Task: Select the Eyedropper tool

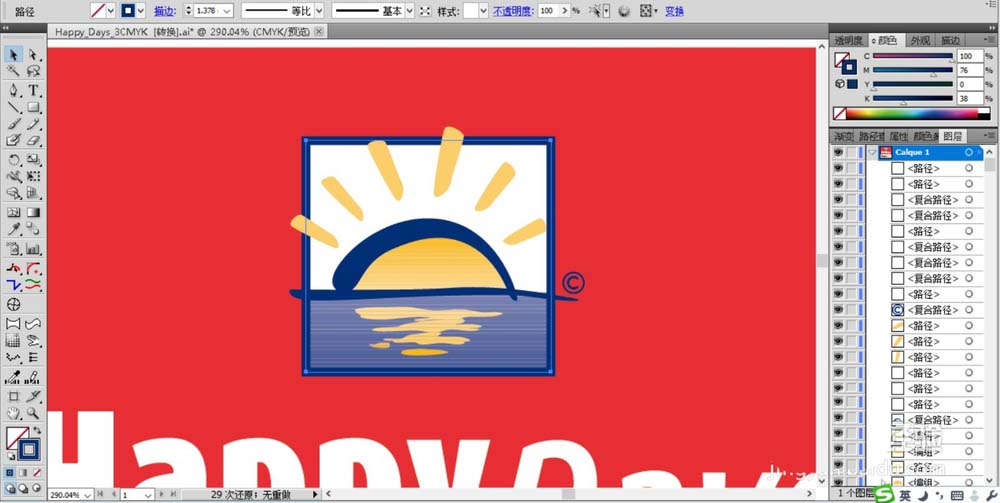Action: (13, 230)
